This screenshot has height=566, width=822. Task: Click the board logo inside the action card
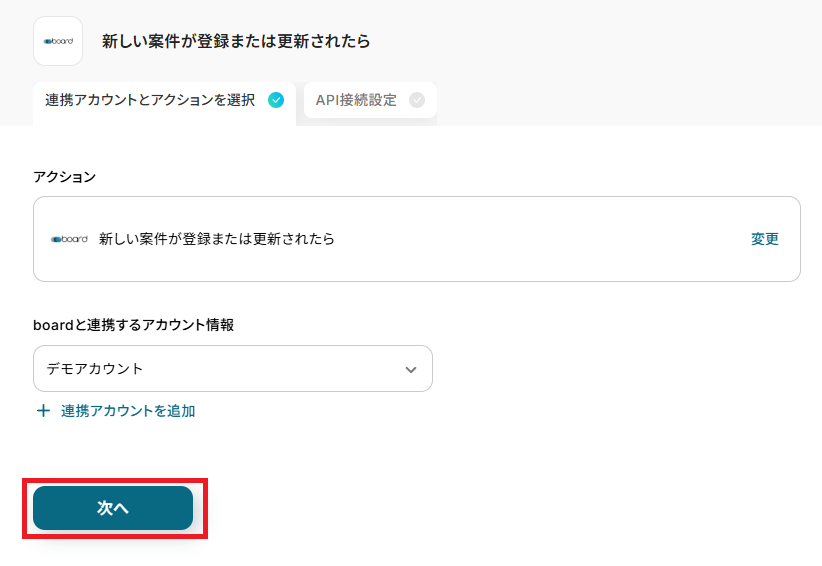[69, 239]
